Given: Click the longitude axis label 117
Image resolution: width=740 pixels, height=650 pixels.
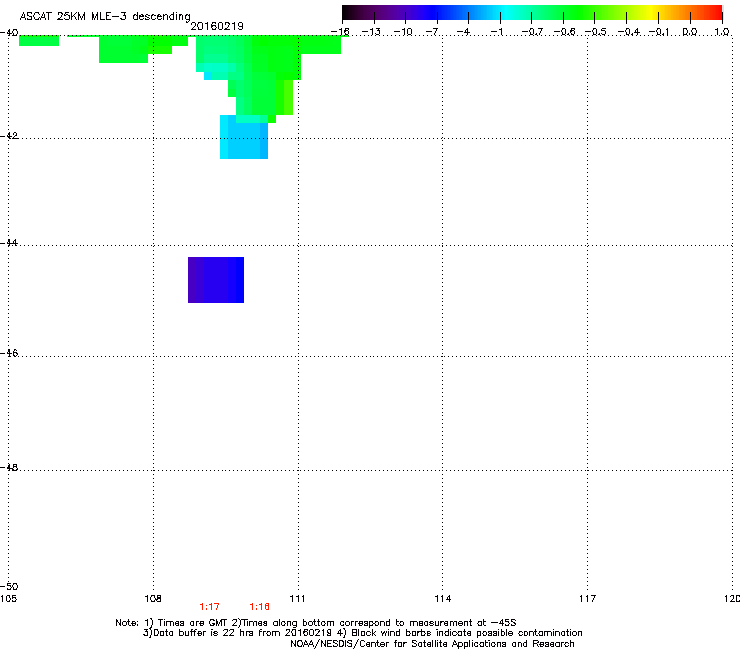Looking at the screenshot, I should click(x=587, y=599).
